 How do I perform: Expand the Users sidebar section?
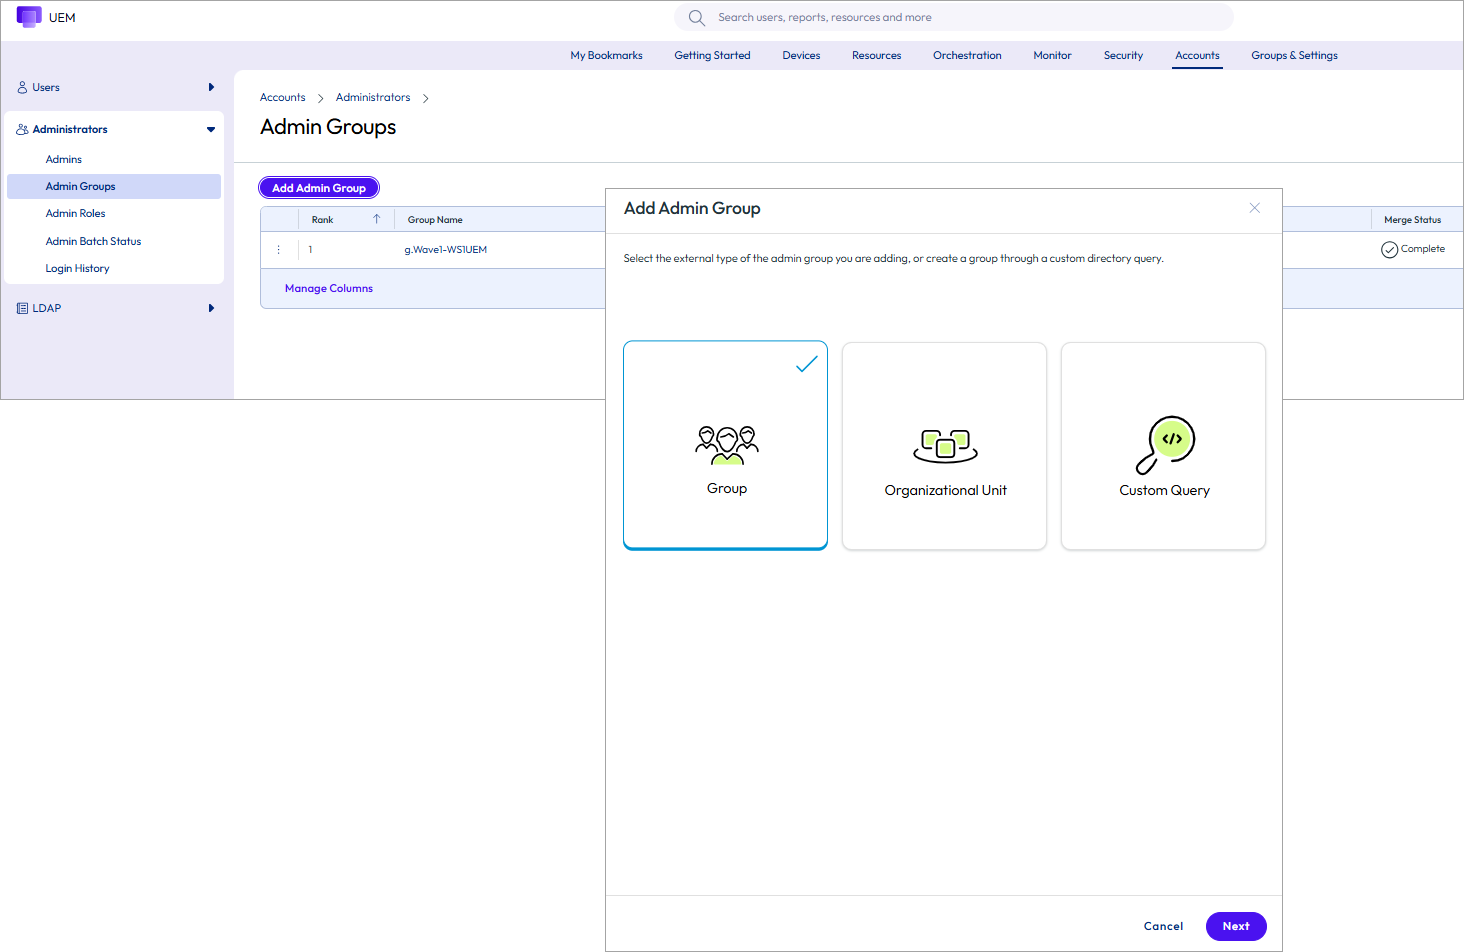[x=211, y=88]
